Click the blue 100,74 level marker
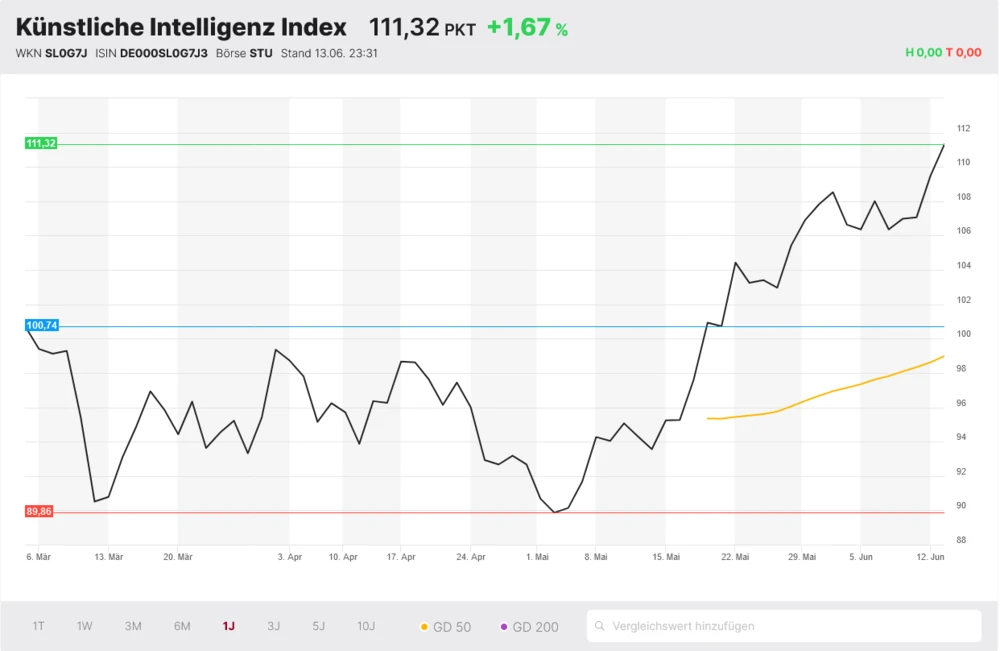The width and height of the screenshot is (1000, 651). click(x=41, y=325)
